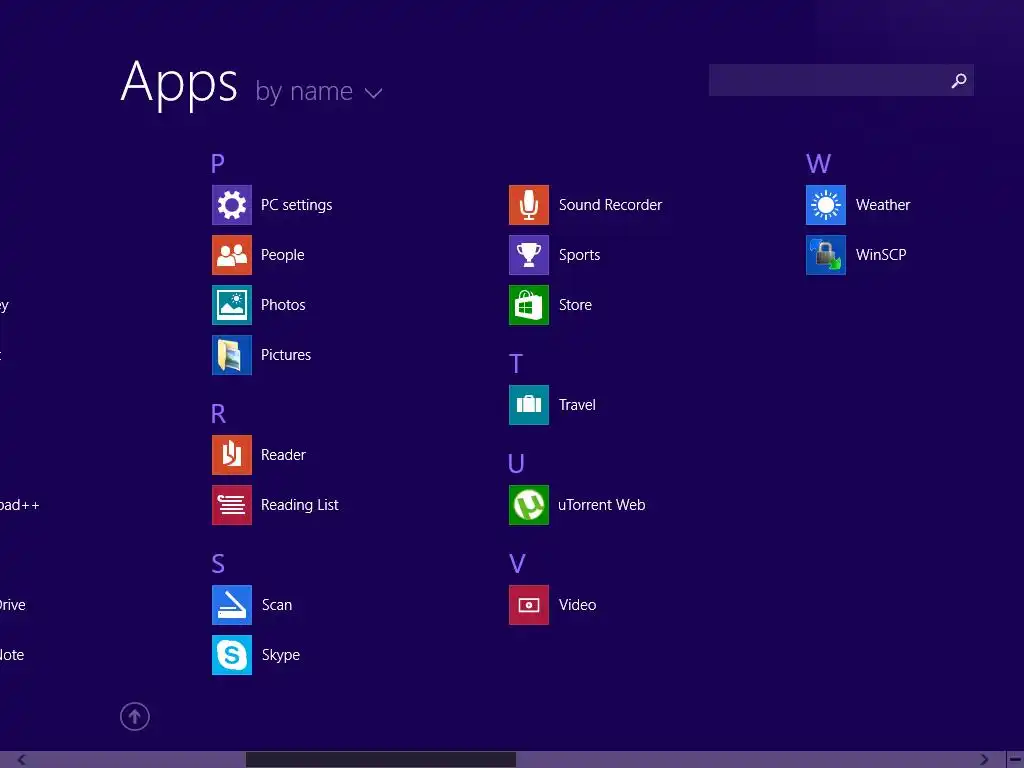Screen dimensions: 1024x768
Task: Click the 'Weather' text label
Action: pyautogui.click(x=883, y=205)
